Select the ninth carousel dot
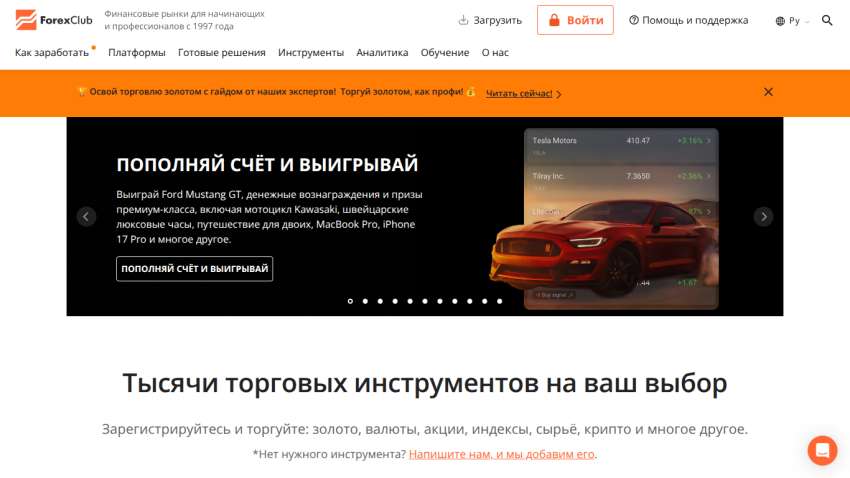Screen dimensions: 850x478 [469, 301]
